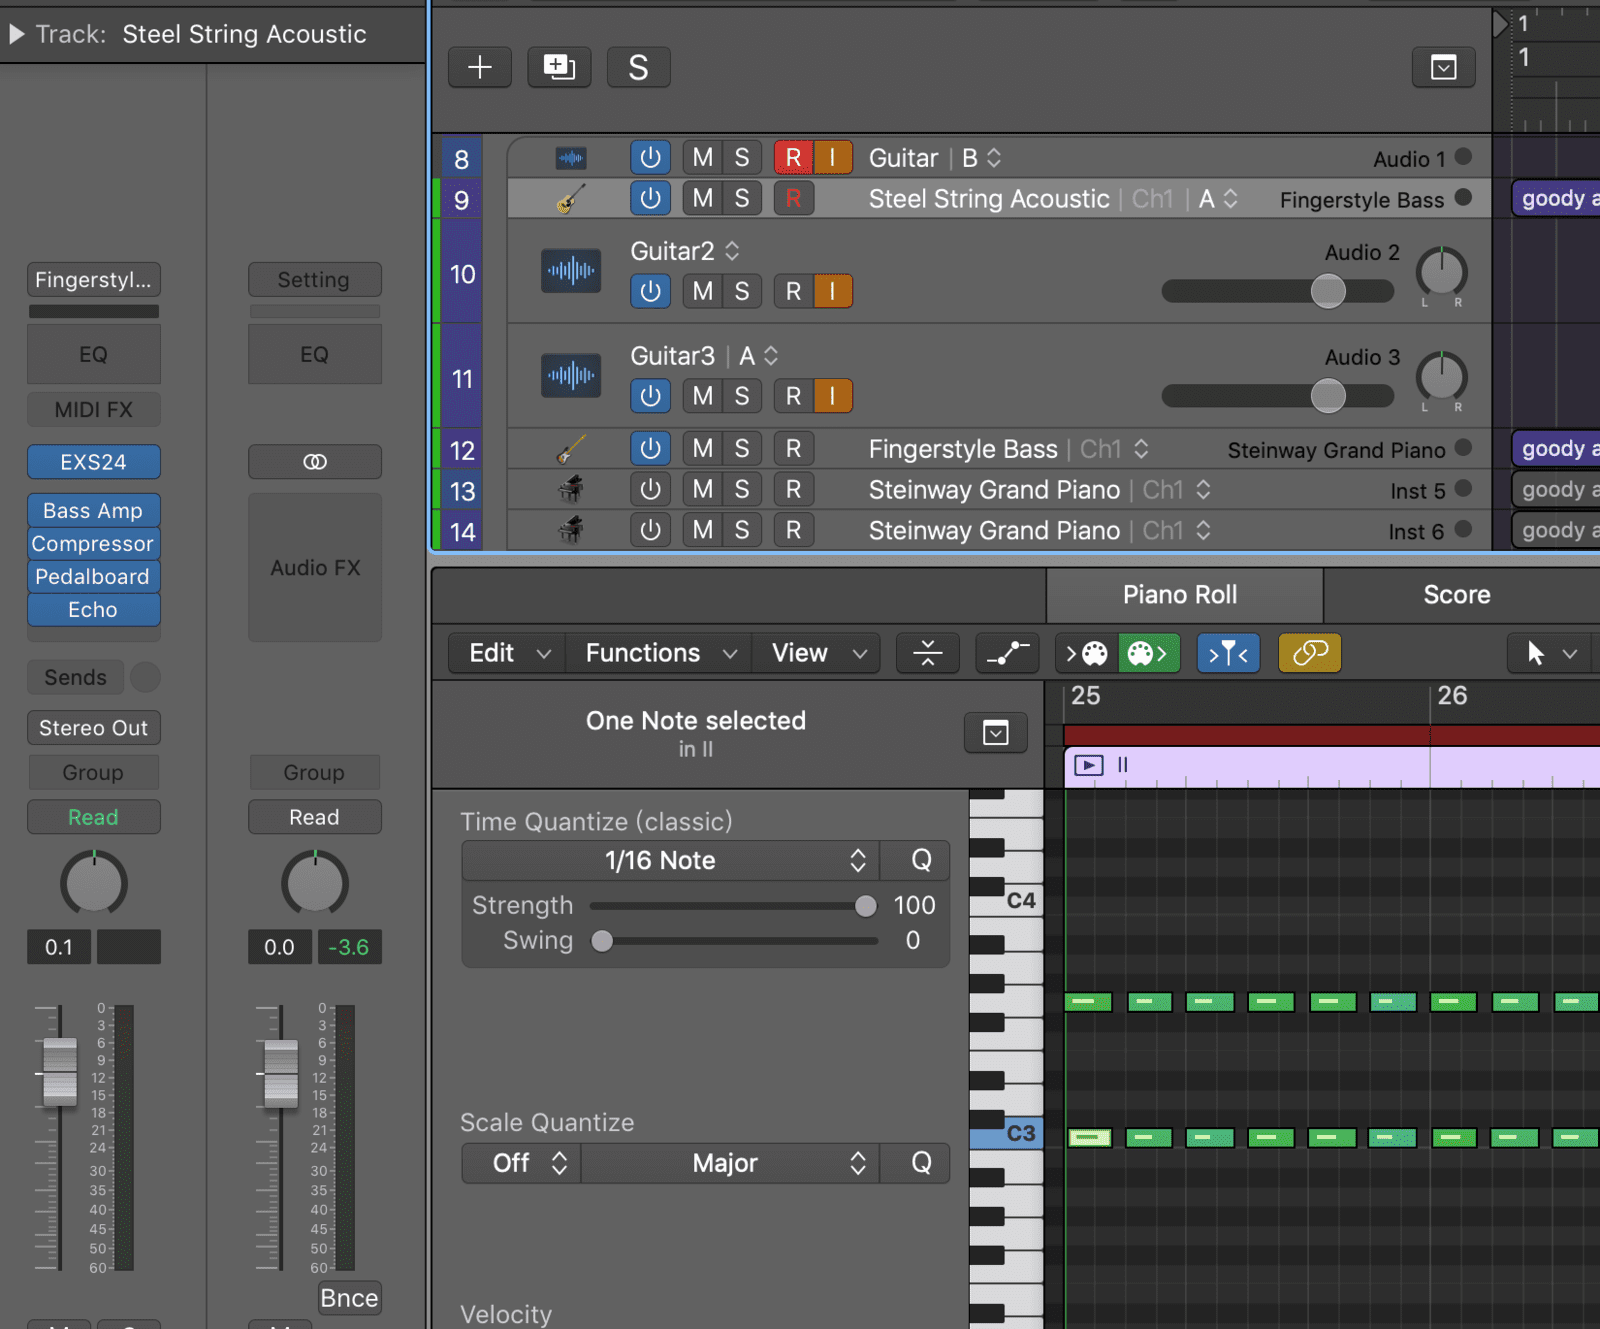The width and height of the screenshot is (1600, 1329).
Task: Click the track 13 grand piano icon
Action: tap(571, 489)
